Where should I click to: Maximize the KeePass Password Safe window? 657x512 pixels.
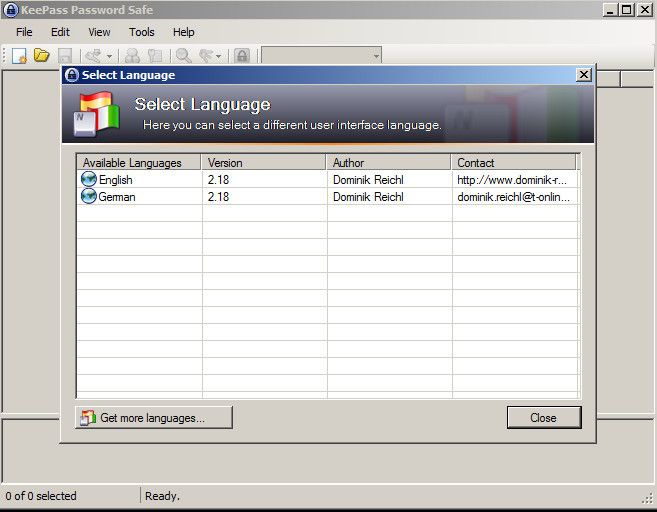pos(627,10)
